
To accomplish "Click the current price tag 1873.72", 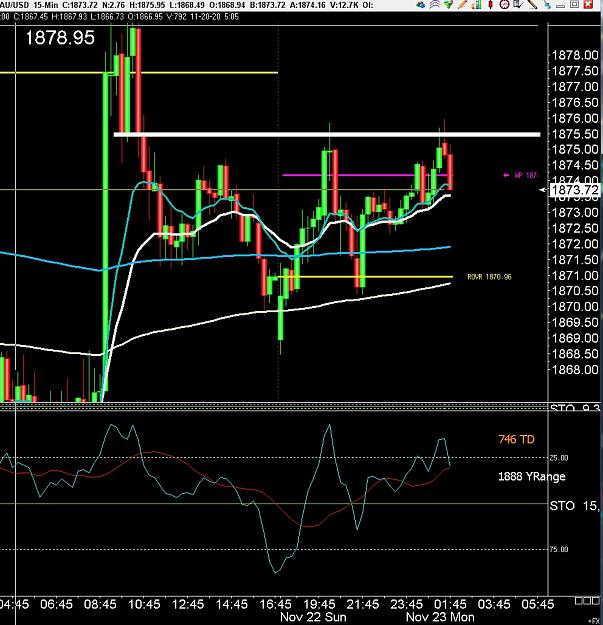I will click(575, 190).
